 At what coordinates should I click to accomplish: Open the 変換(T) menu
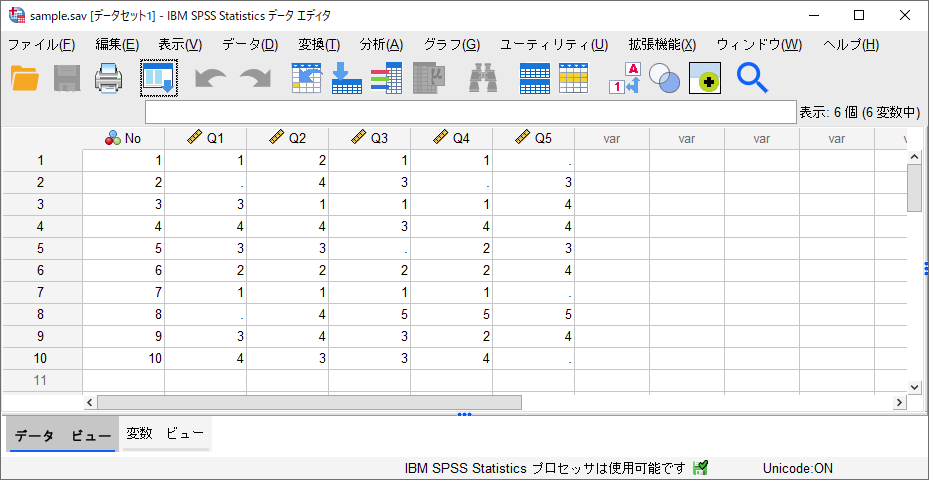click(319, 44)
